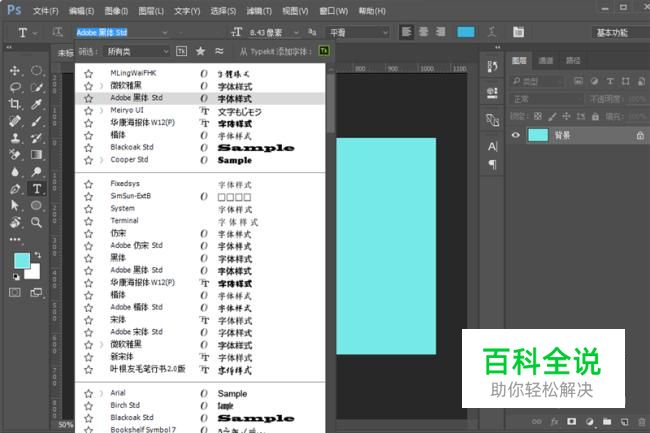Select the Horizontal Type tool in toolbox
The width and height of the screenshot is (650, 433).
[37, 188]
